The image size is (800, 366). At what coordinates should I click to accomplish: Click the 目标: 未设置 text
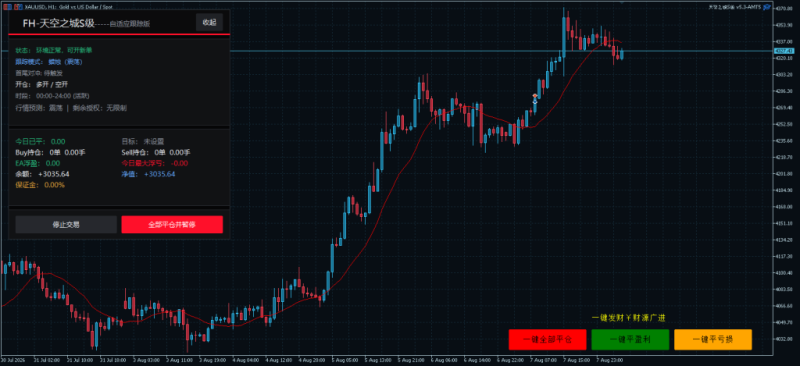tap(143, 141)
